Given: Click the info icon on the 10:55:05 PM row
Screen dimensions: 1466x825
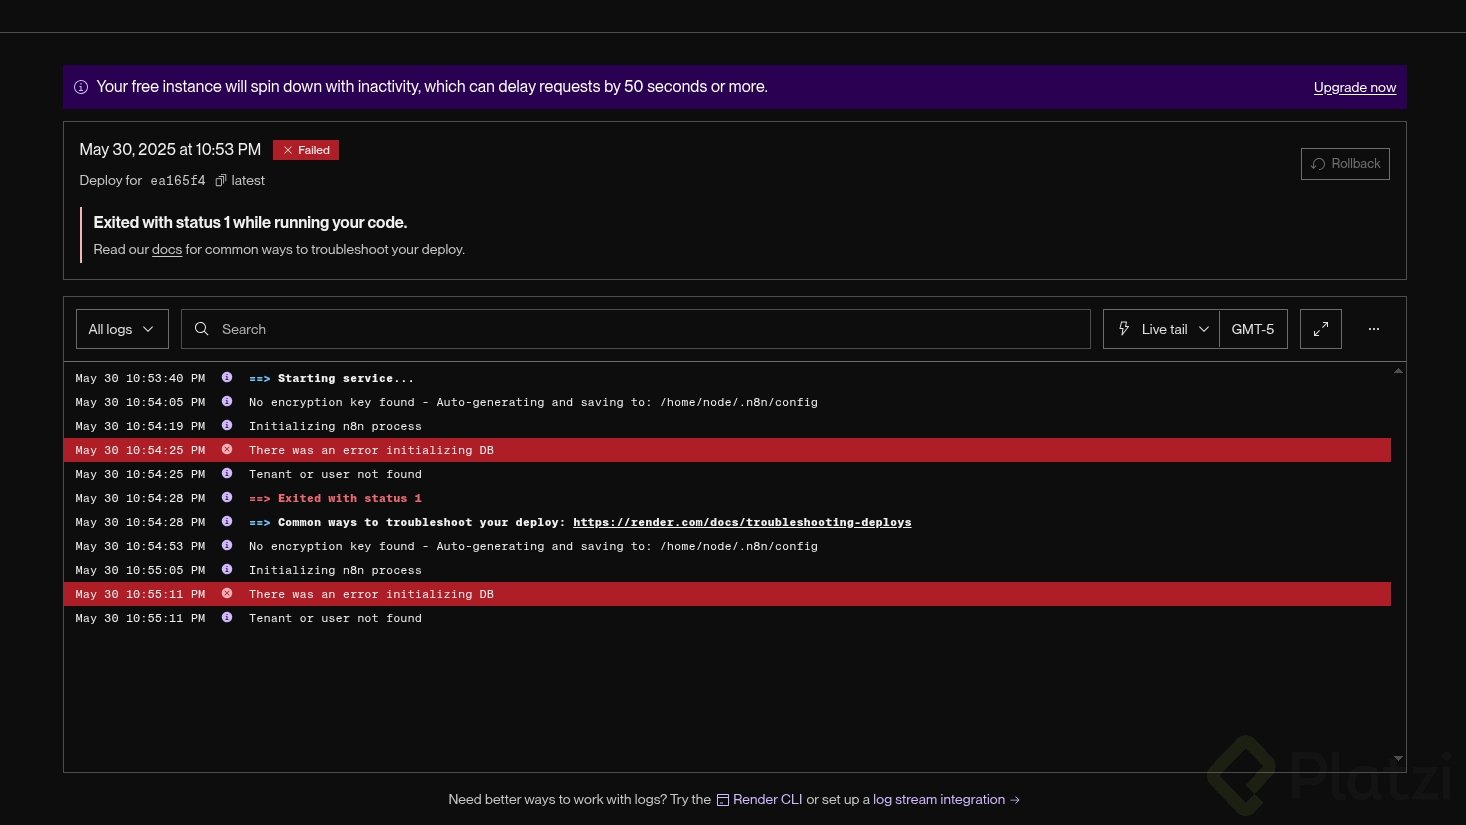Looking at the screenshot, I should [x=227, y=570].
